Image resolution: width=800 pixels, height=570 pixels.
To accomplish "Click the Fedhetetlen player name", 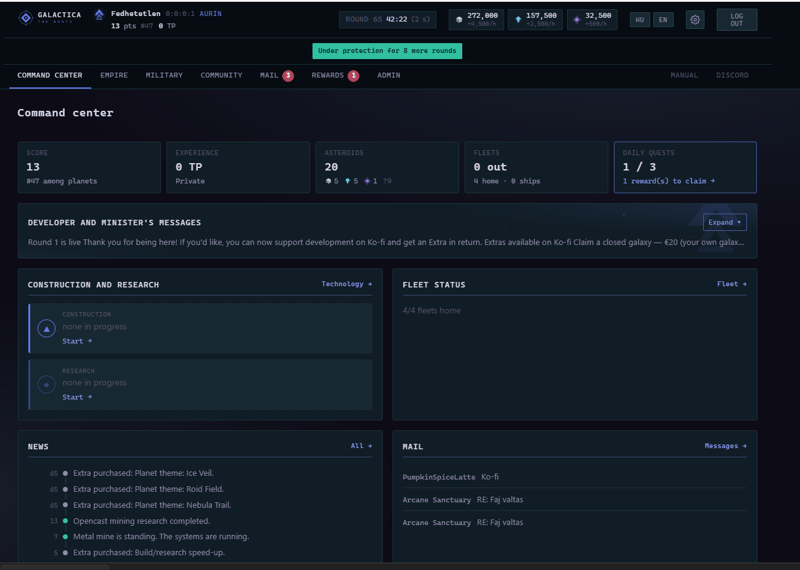I will tap(136, 14).
